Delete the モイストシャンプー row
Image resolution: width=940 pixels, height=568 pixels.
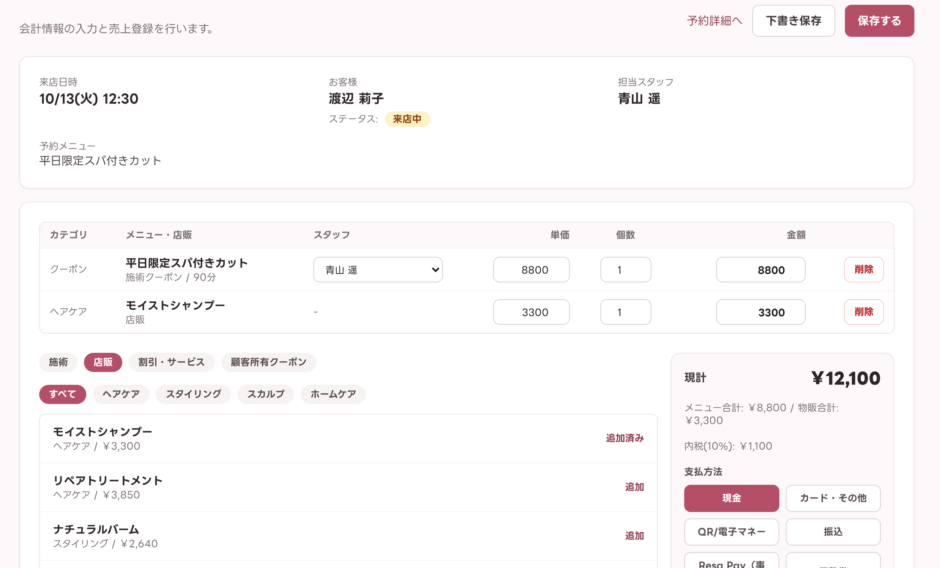coord(863,312)
